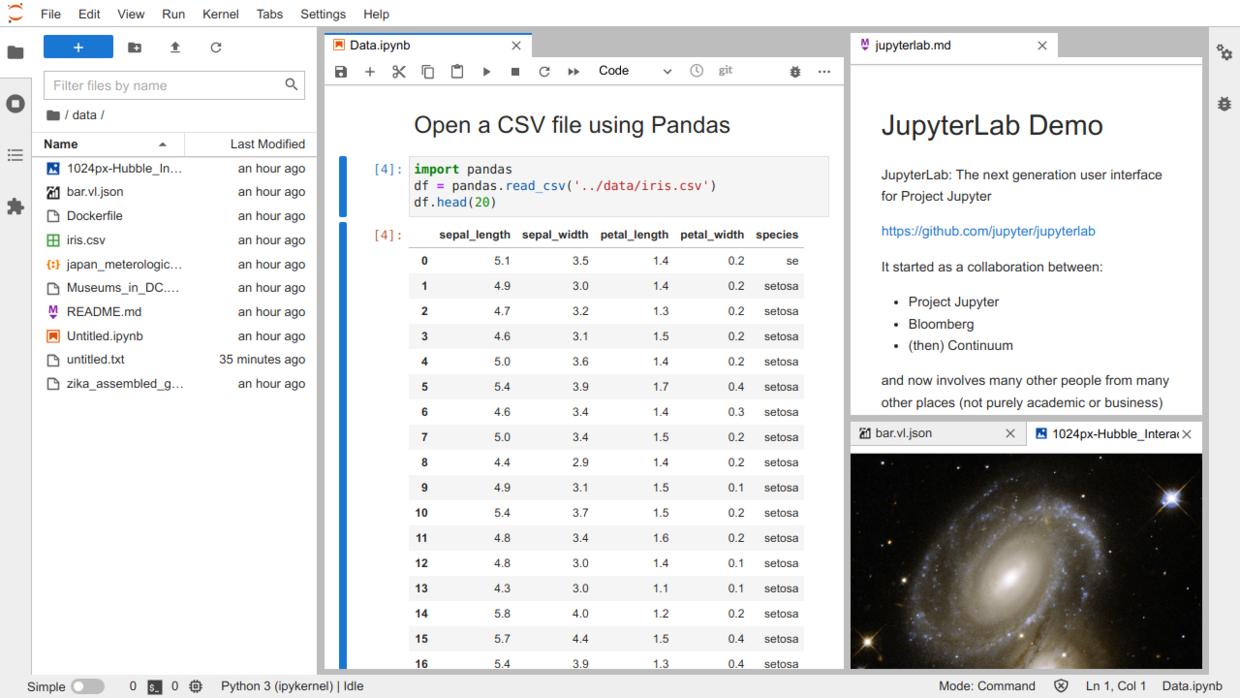1240x698 pixels.
Task: Open the Running Terminals and Kernels sidebar
Action: click(15, 104)
